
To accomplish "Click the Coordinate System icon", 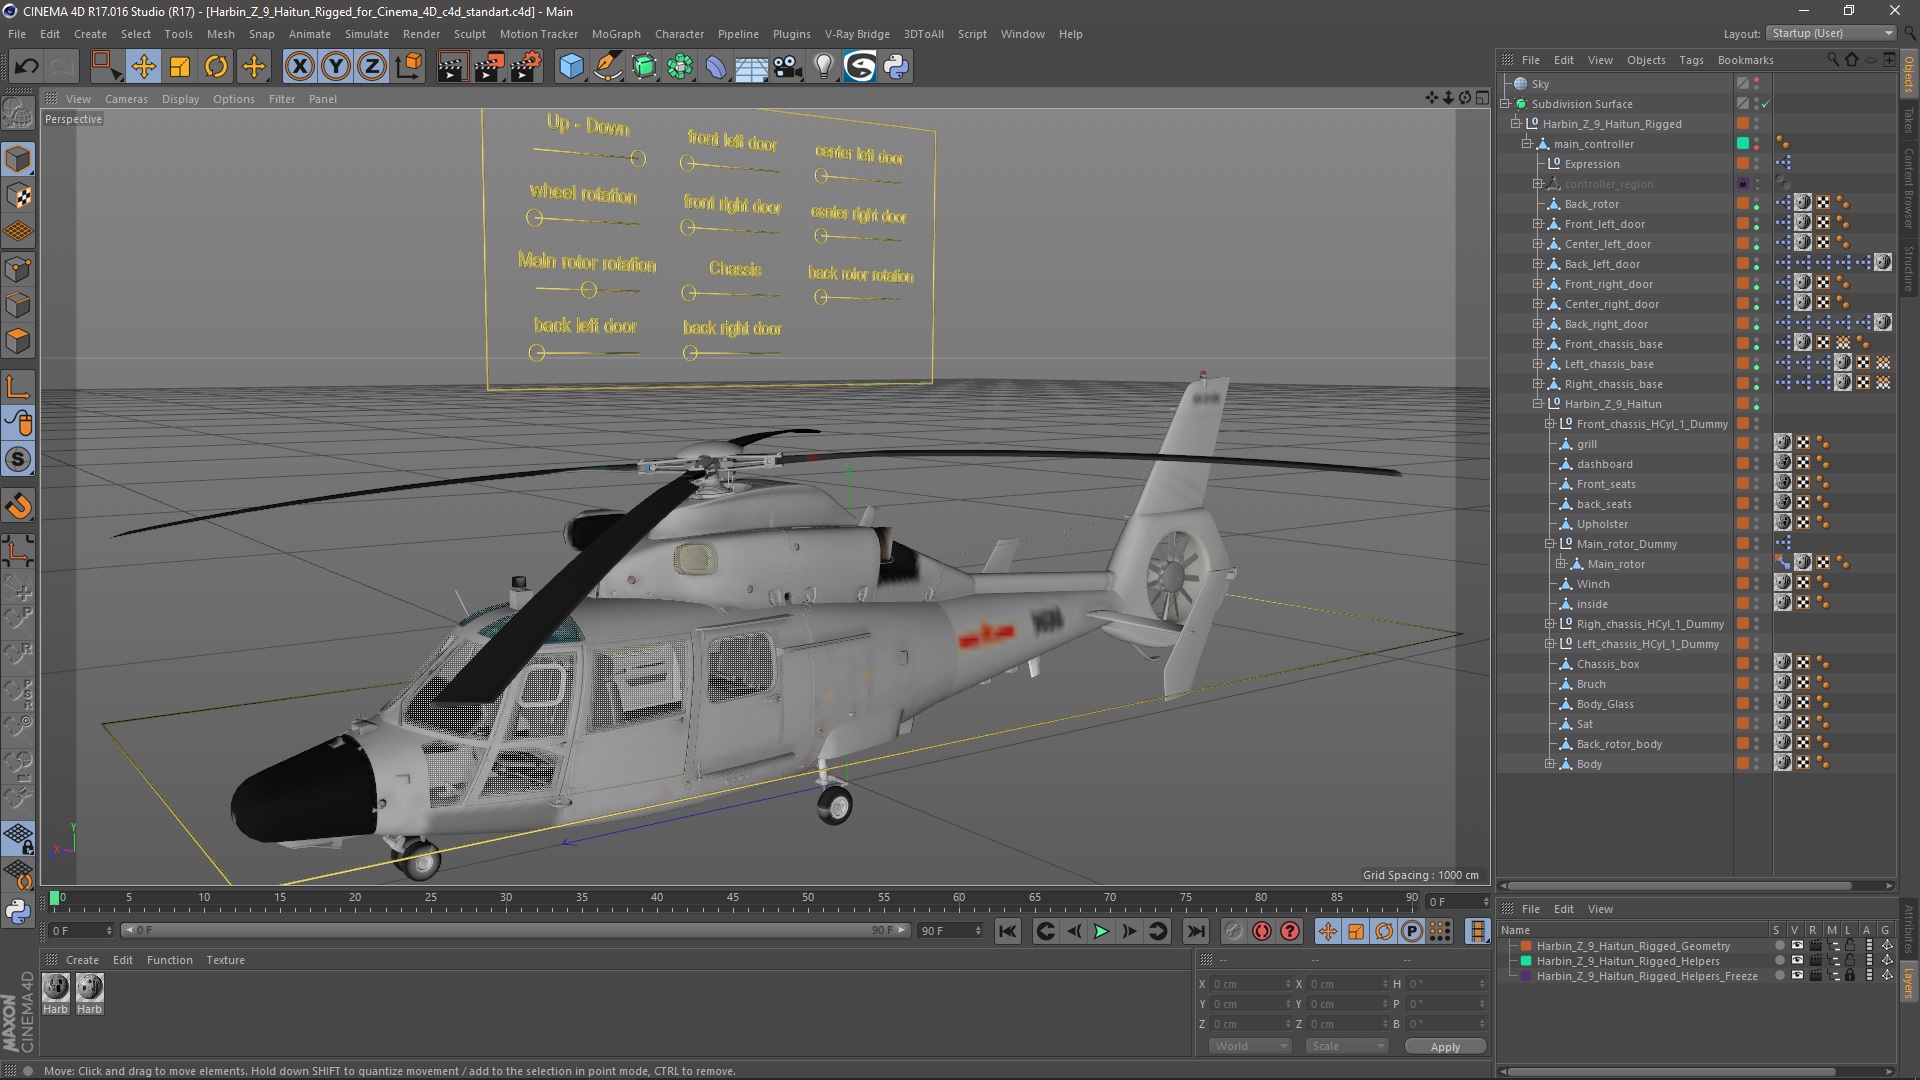I will (408, 67).
